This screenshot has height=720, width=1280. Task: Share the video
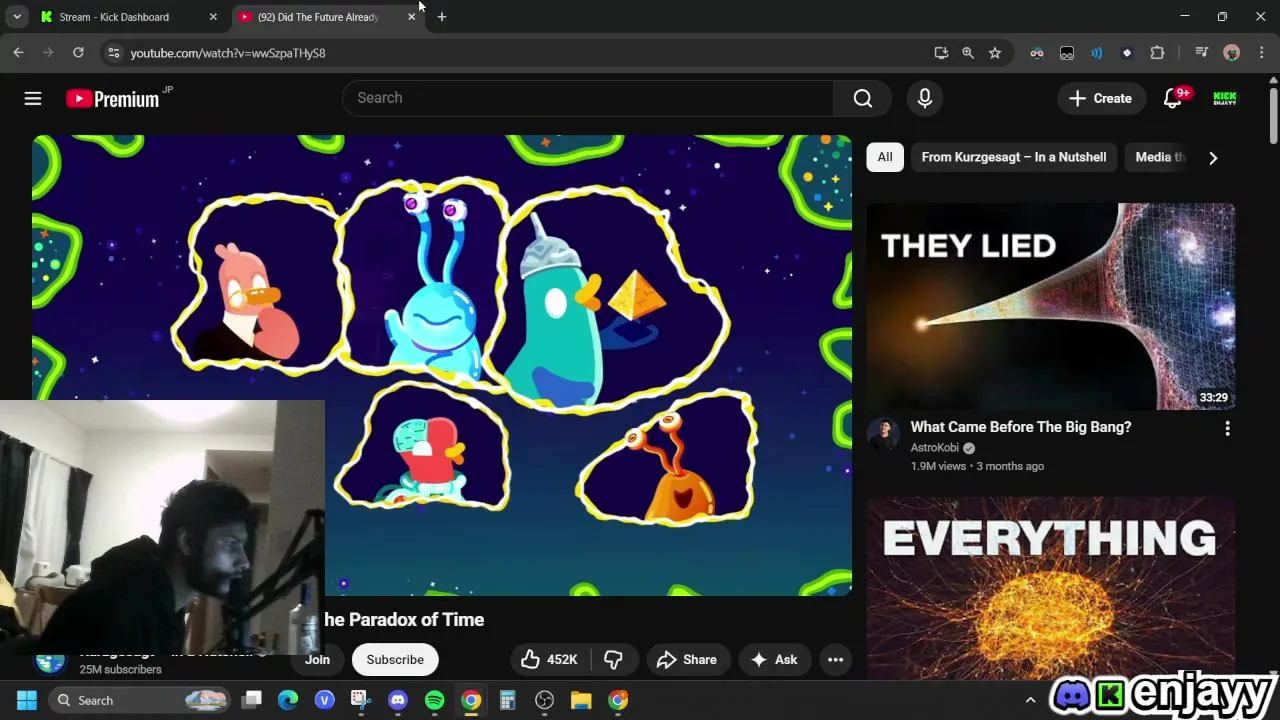[x=687, y=659]
